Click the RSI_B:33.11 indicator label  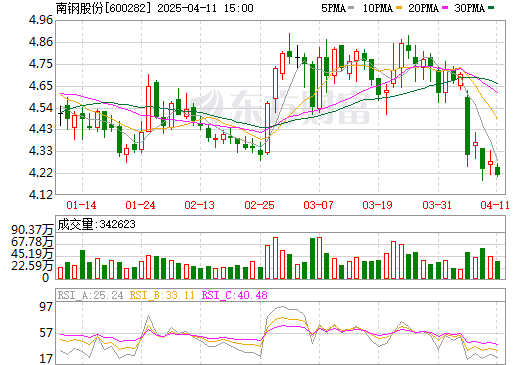[x=162, y=295]
